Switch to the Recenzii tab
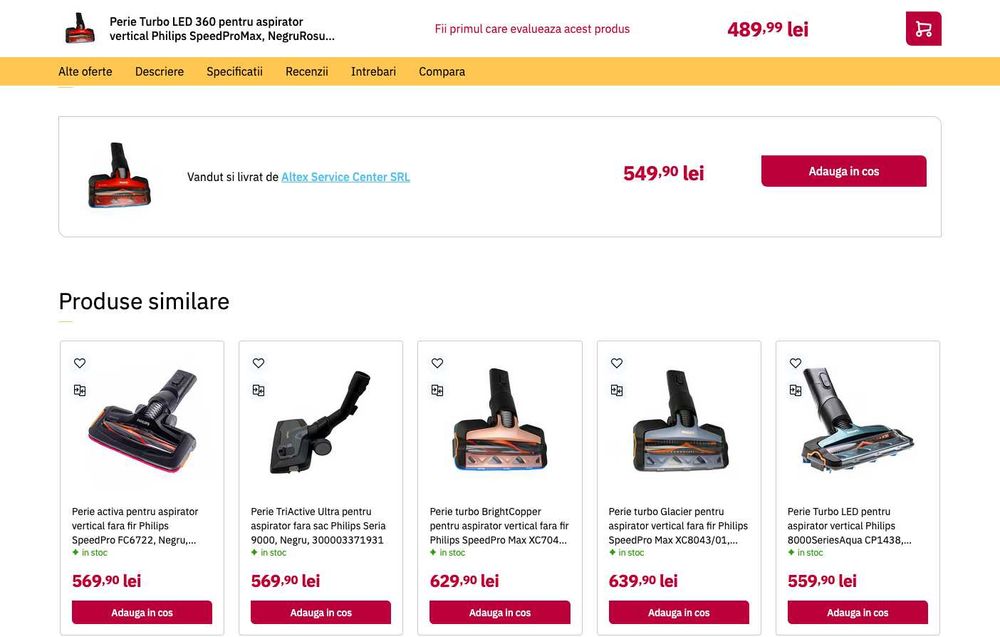Screen dimensions: 1000x637 [307, 71]
